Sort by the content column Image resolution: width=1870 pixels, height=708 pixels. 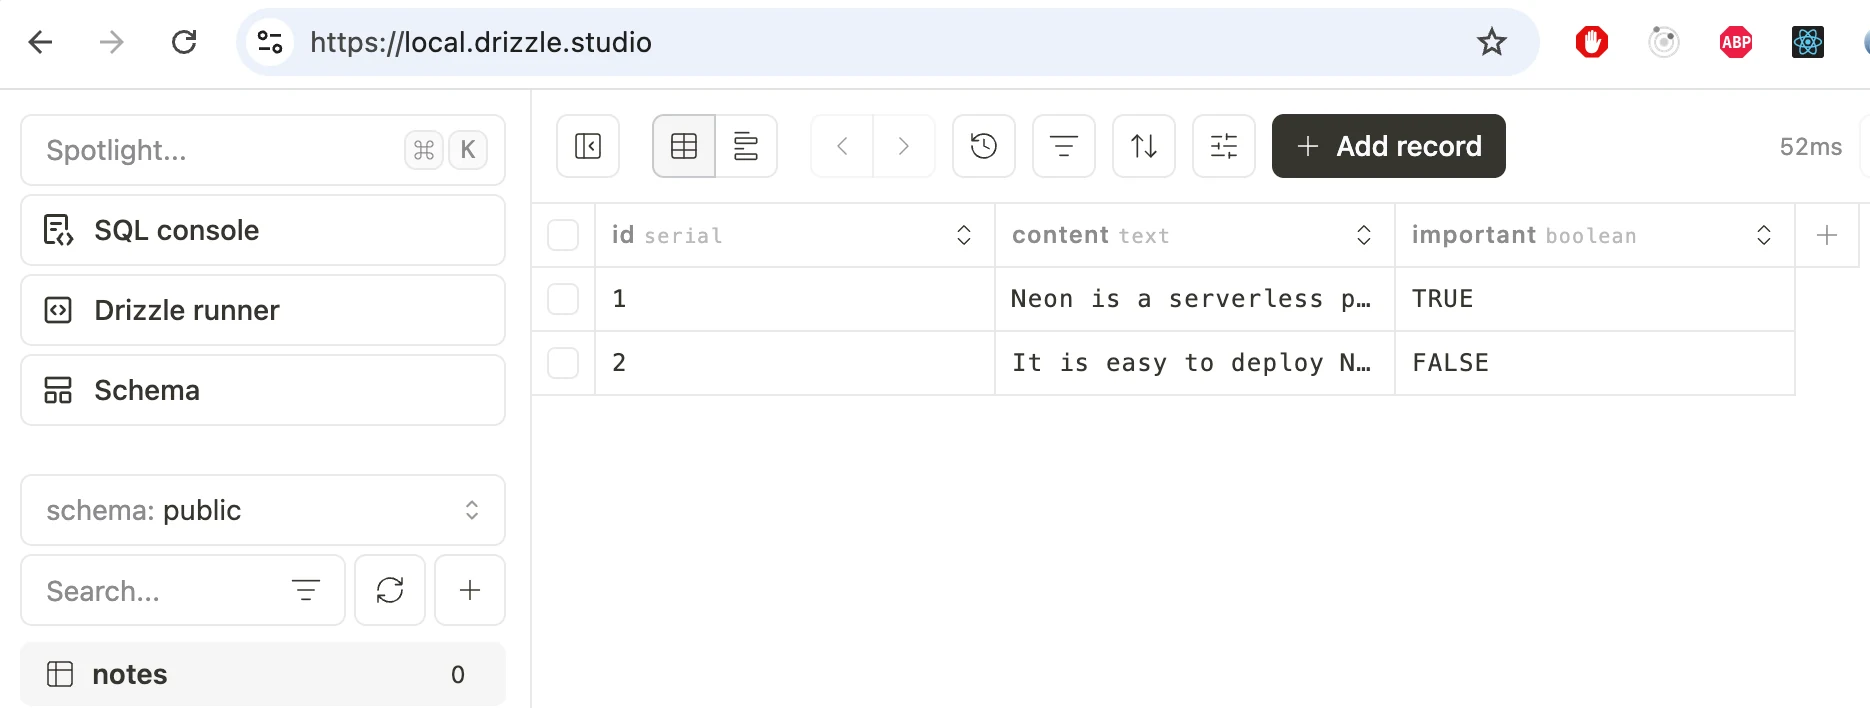(x=1364, y=235)
